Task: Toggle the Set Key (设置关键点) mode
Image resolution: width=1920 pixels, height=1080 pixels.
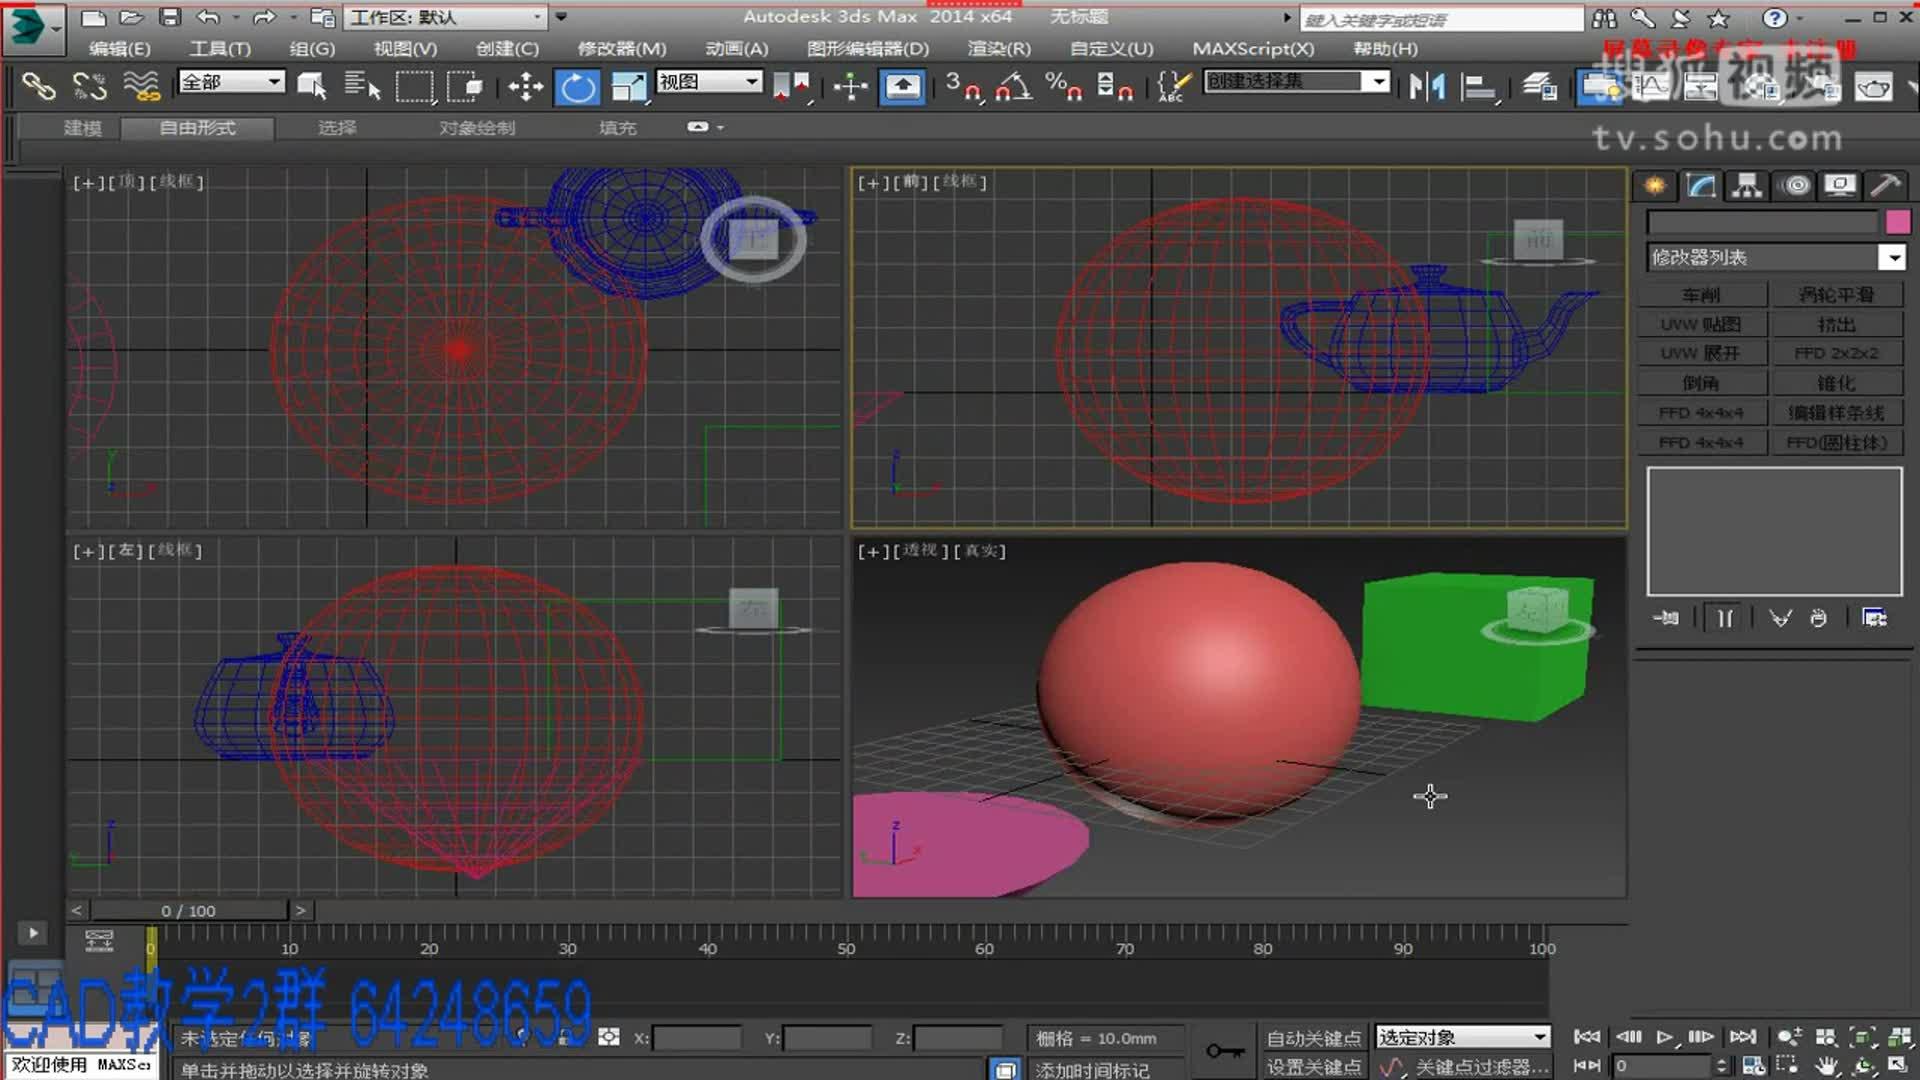Action: point(1313,1067)
